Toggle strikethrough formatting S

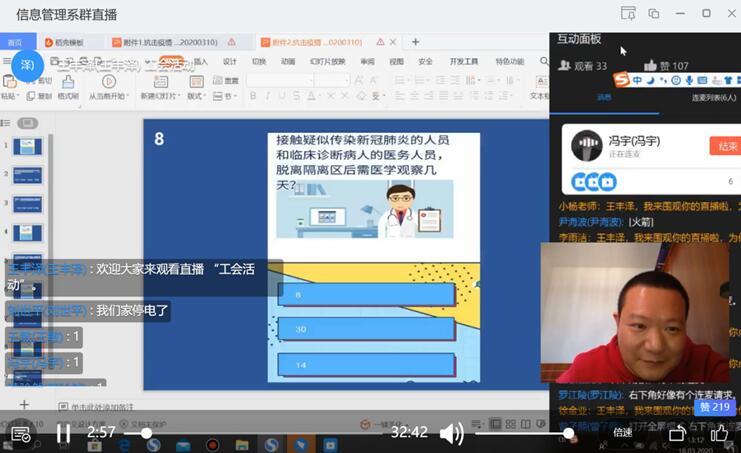[296, 96]
